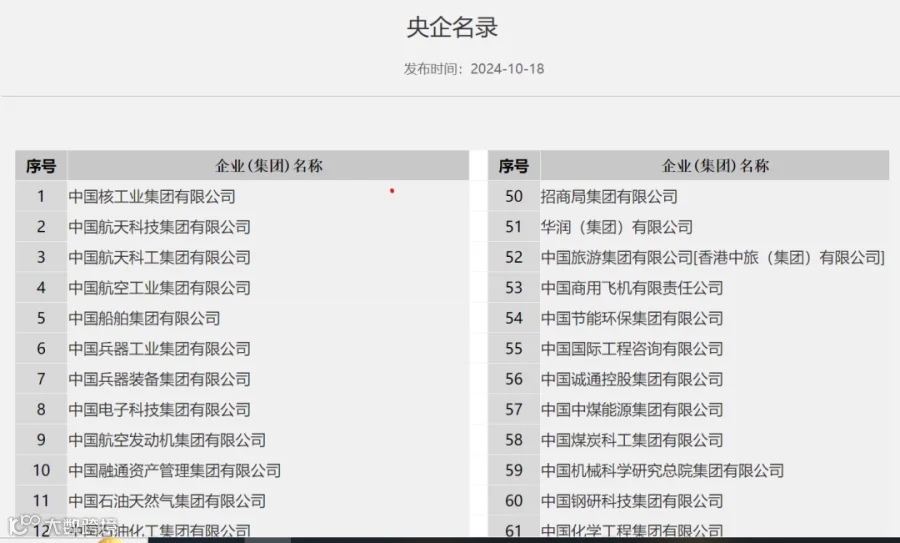Select 中国钢研科技集团有限公司 in row 60
This screenshot has height=543, width=900.
pyautogui.click(x=632, y=501)
